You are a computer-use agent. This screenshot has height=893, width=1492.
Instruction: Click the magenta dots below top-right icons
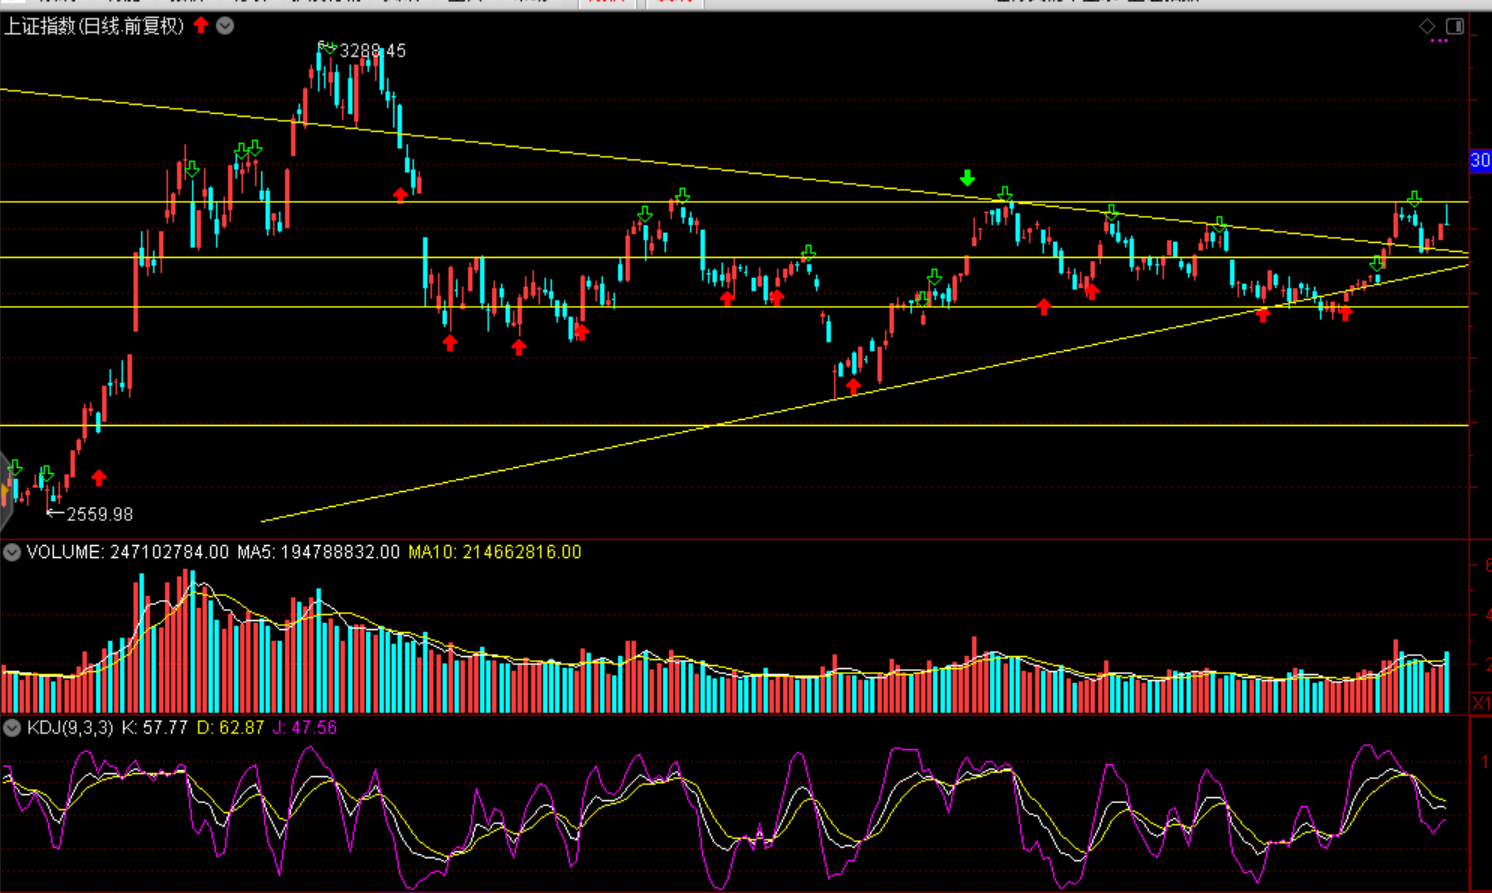[1439, 41]
